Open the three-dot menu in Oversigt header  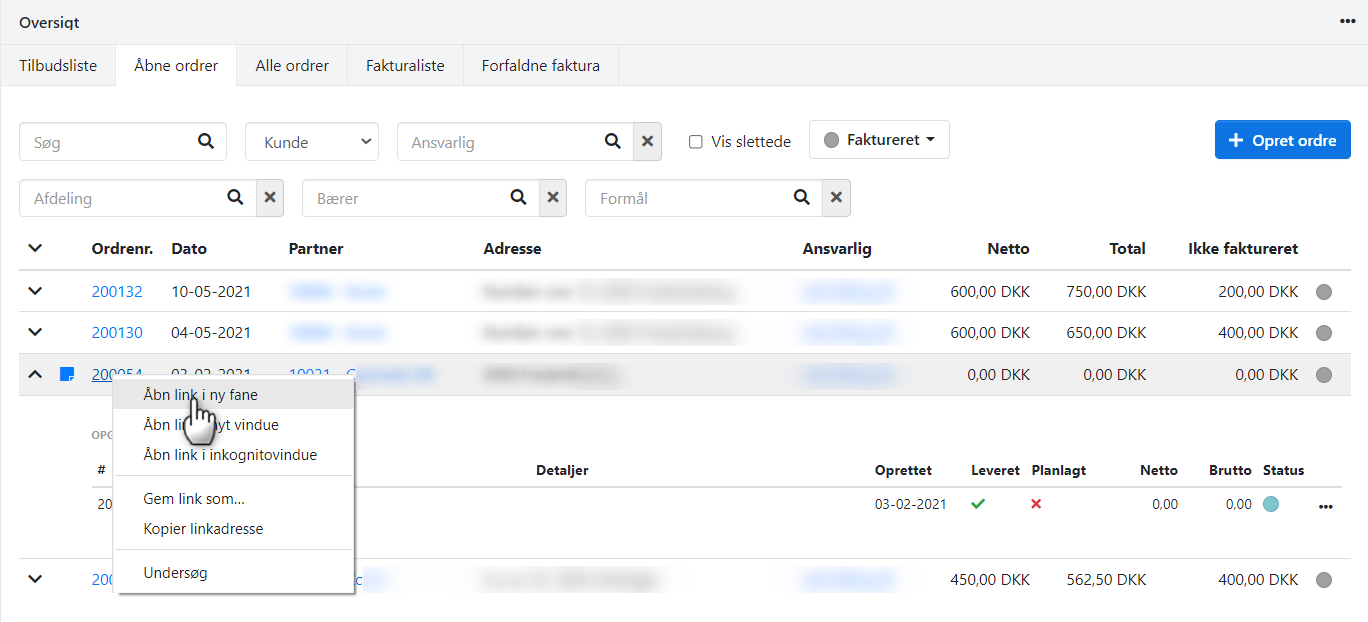(1347, 21)
